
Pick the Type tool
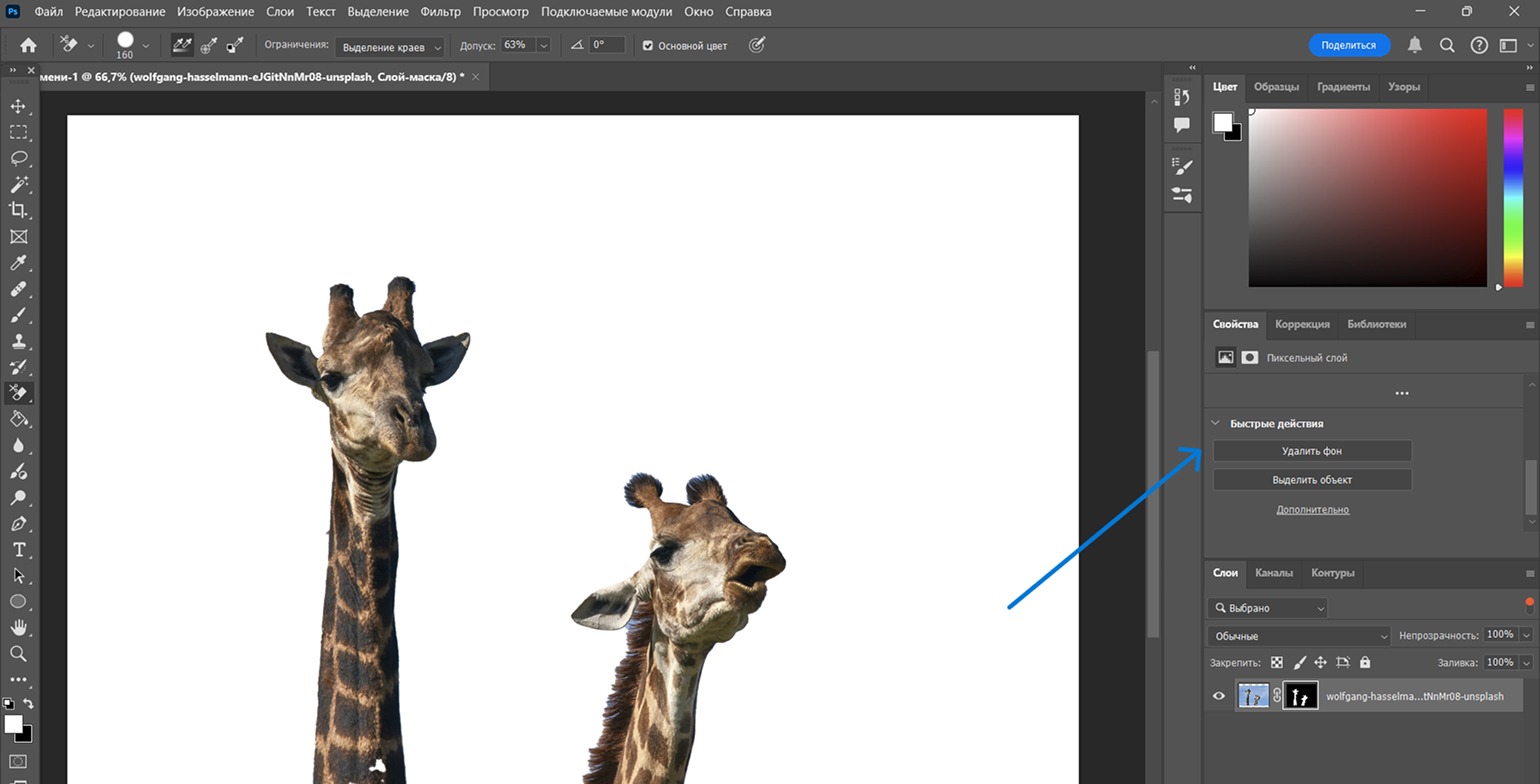tap(18, 549)
